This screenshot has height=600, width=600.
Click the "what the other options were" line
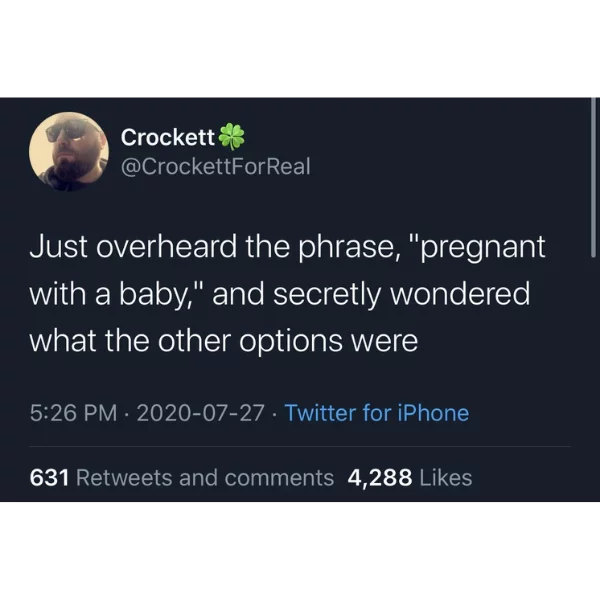click(x=224, y=341)
